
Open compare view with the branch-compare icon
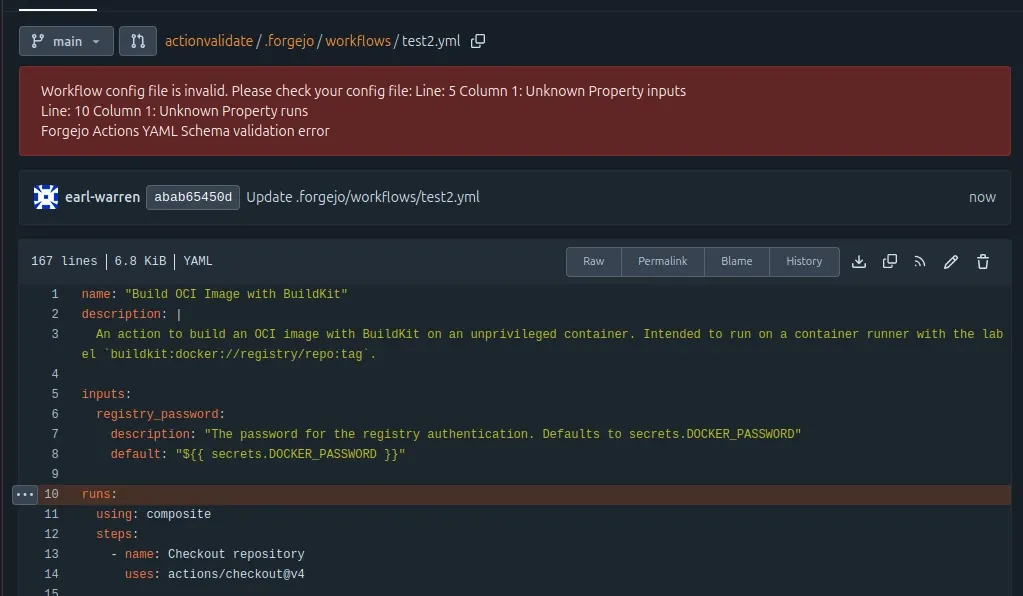point(137,41)
